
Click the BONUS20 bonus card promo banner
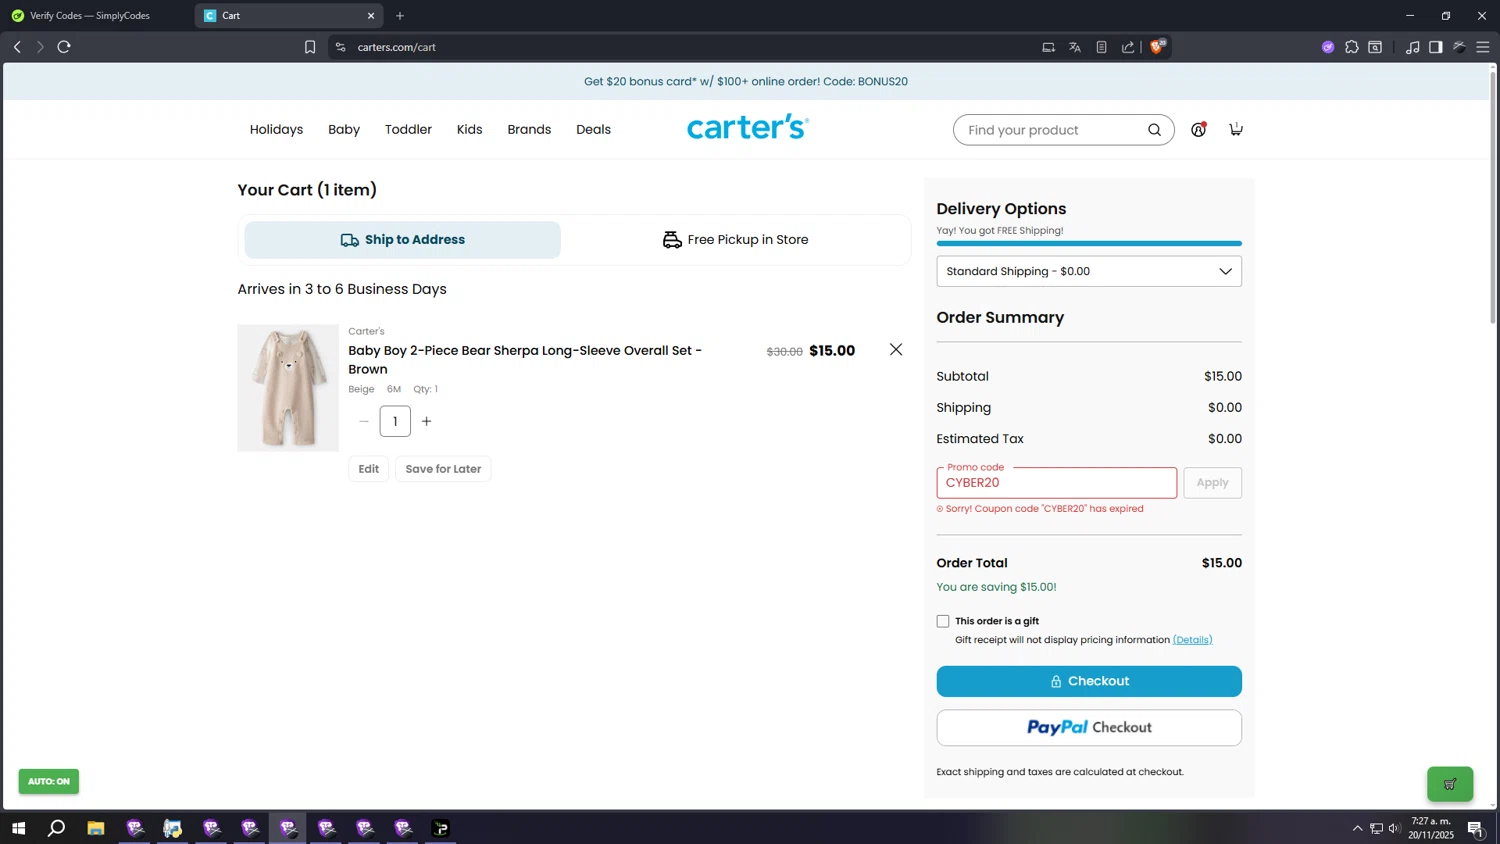click(746, 82)
